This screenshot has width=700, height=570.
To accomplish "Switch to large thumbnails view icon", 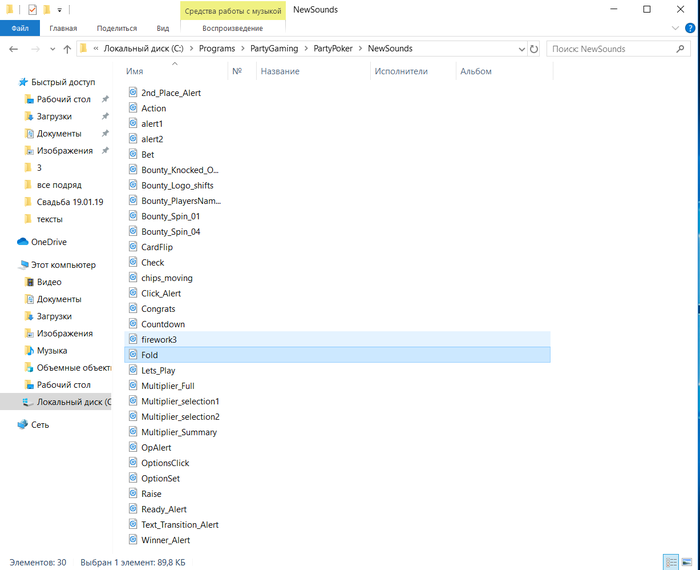I will click(x=687, y=562).
